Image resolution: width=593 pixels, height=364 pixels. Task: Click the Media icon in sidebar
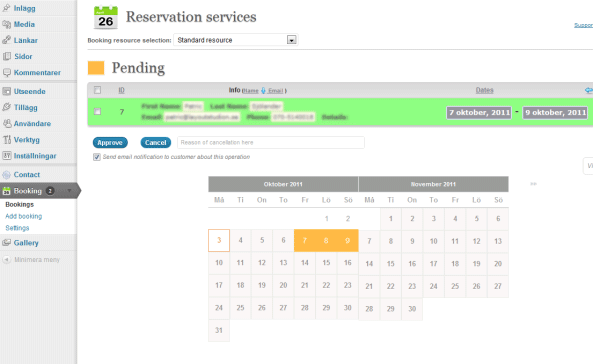point(6,24)
